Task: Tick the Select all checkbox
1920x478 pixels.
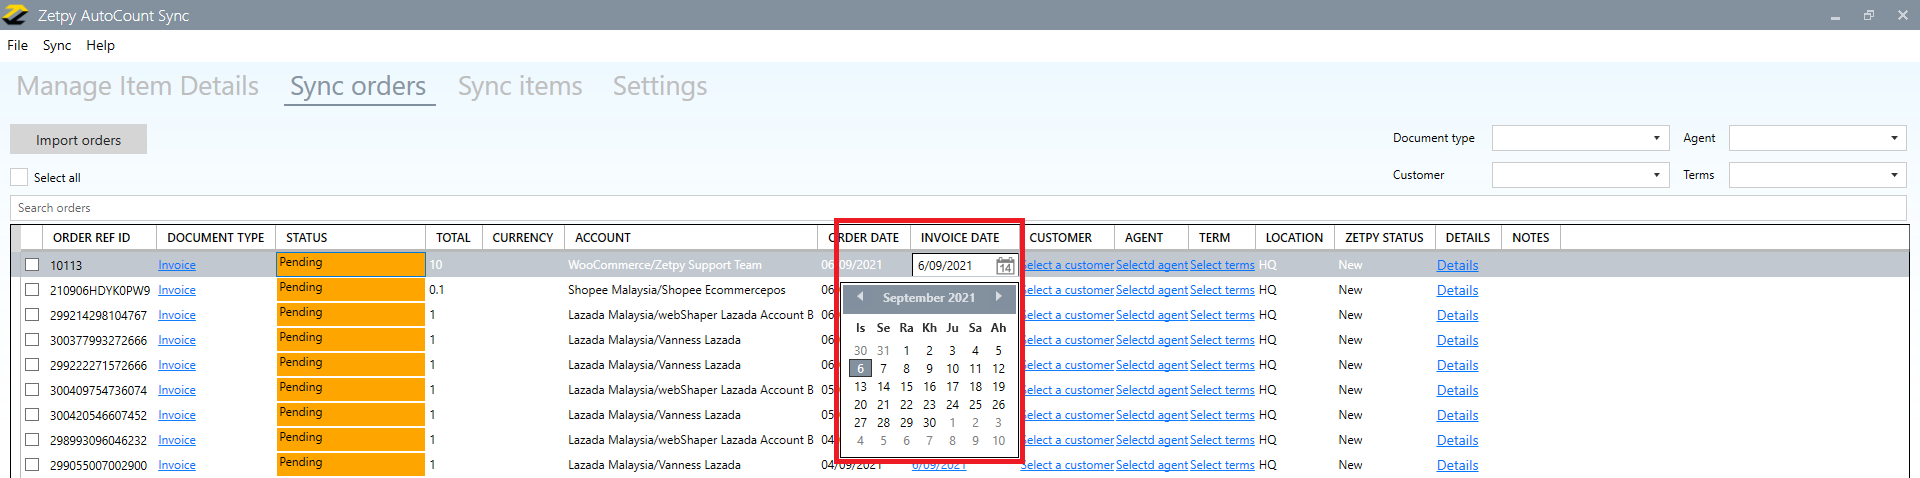Action: 19,177
